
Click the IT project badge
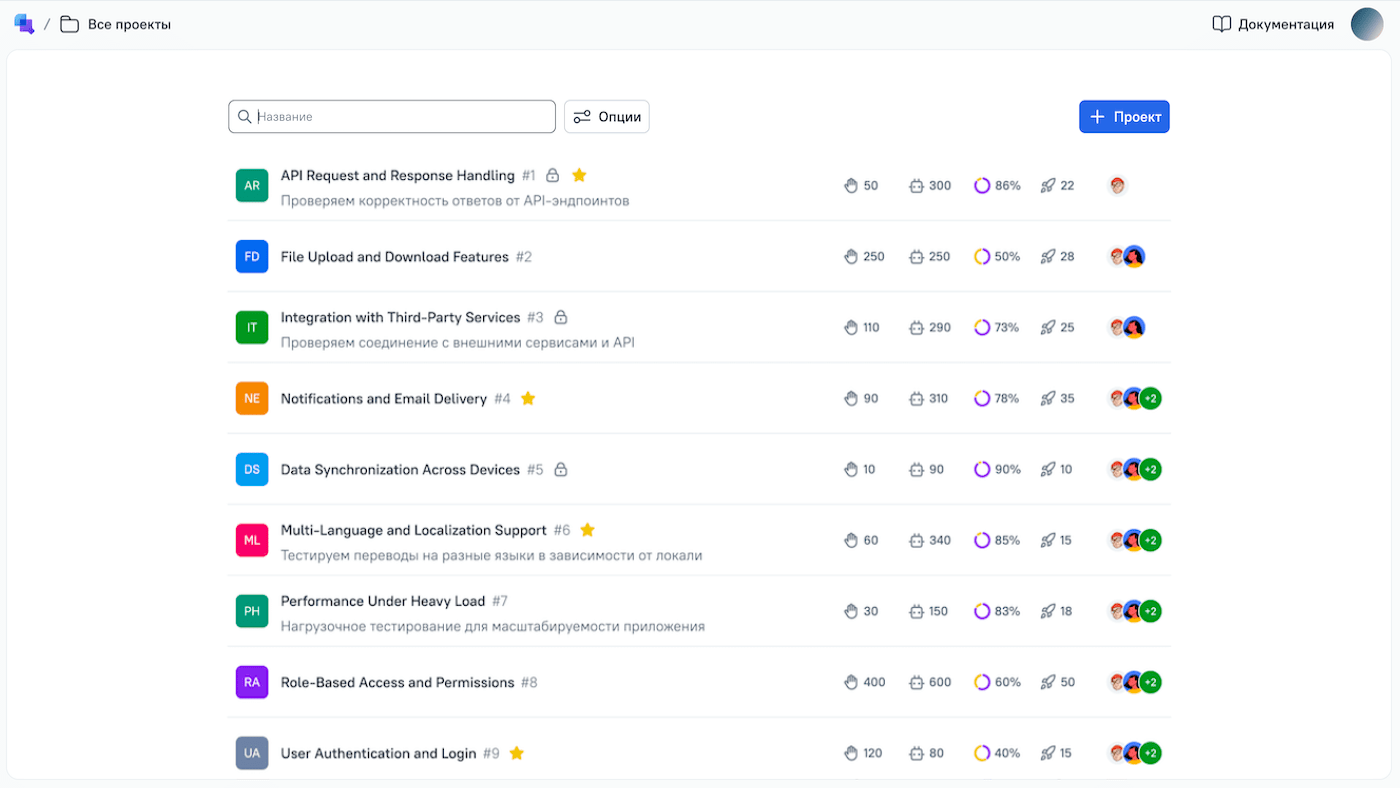(252, 327)
